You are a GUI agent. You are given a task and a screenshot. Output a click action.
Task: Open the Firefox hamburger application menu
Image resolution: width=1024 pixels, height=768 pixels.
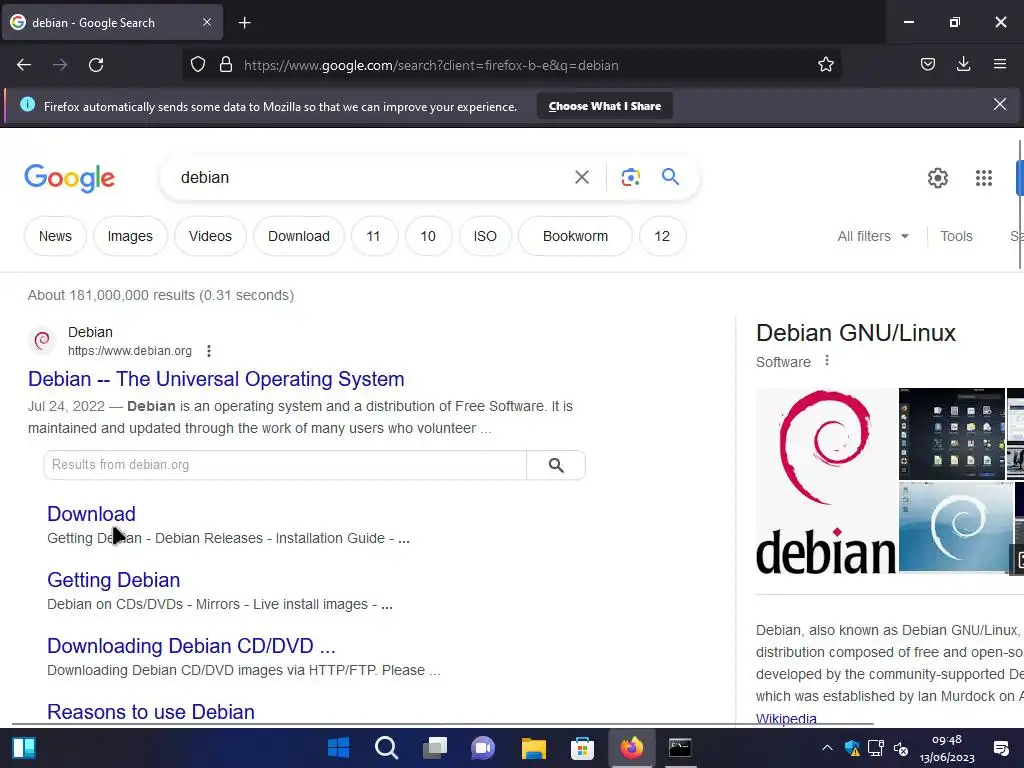click(x=1000, y=64)
